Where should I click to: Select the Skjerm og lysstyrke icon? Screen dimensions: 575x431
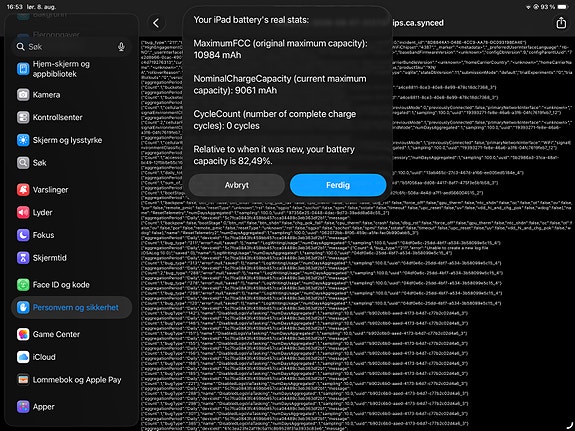point(23,140)
